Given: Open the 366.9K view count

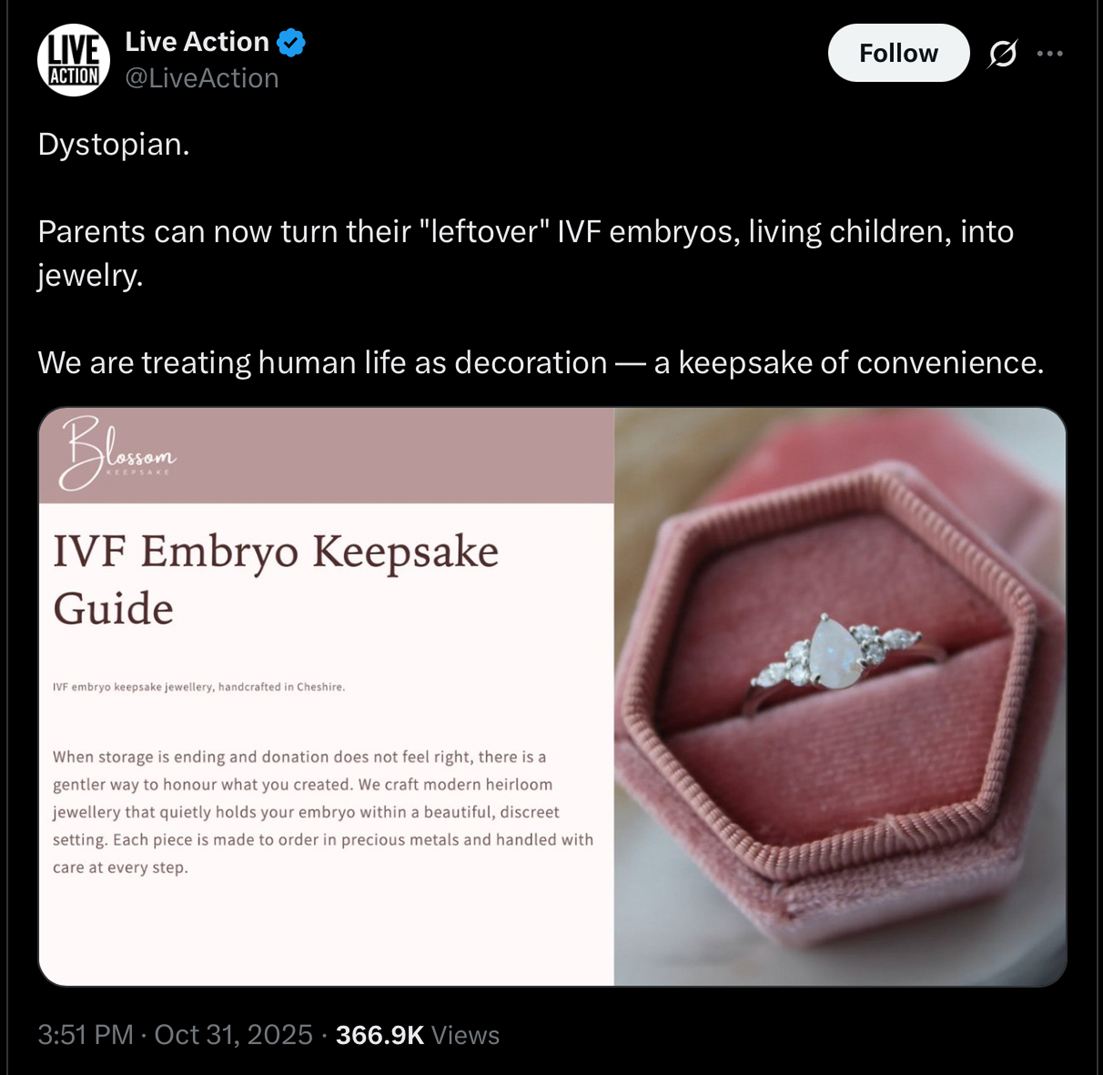Looking at the screenshot, I should 380,1035.
